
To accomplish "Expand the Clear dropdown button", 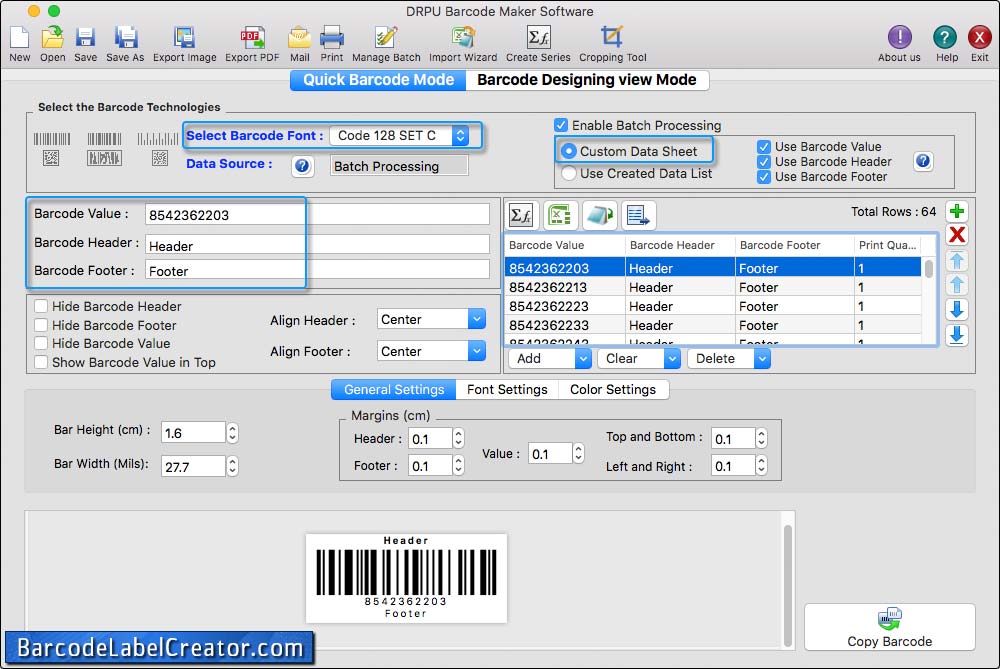I will [672, 359].
